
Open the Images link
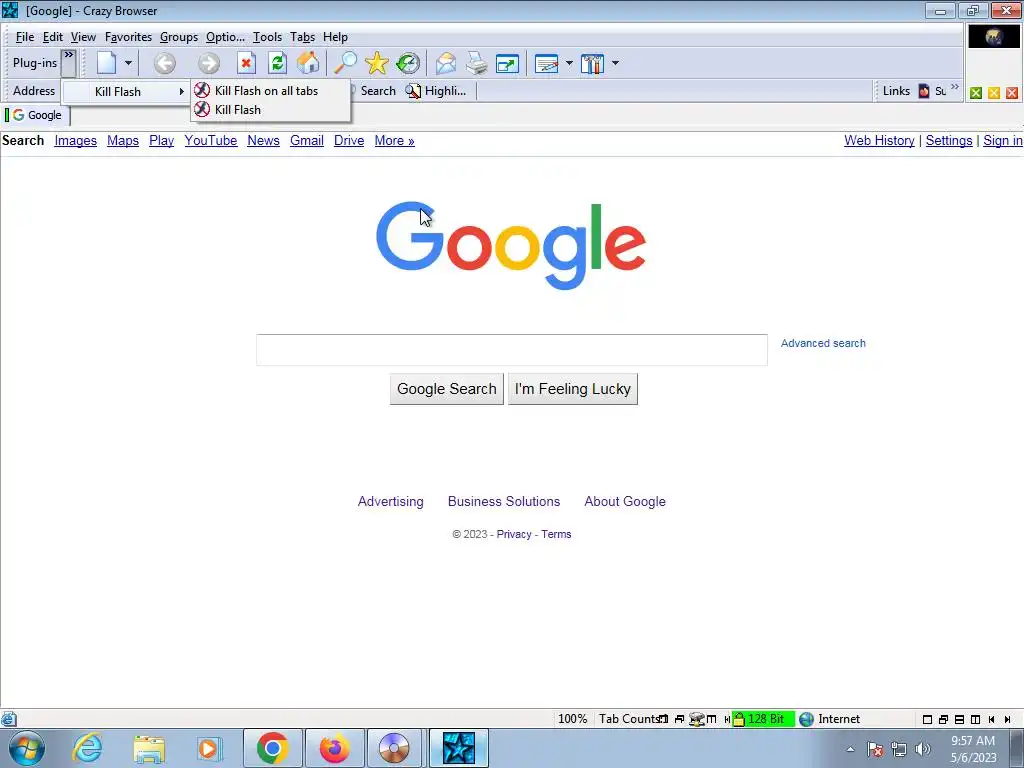click(x=76, y=140)
